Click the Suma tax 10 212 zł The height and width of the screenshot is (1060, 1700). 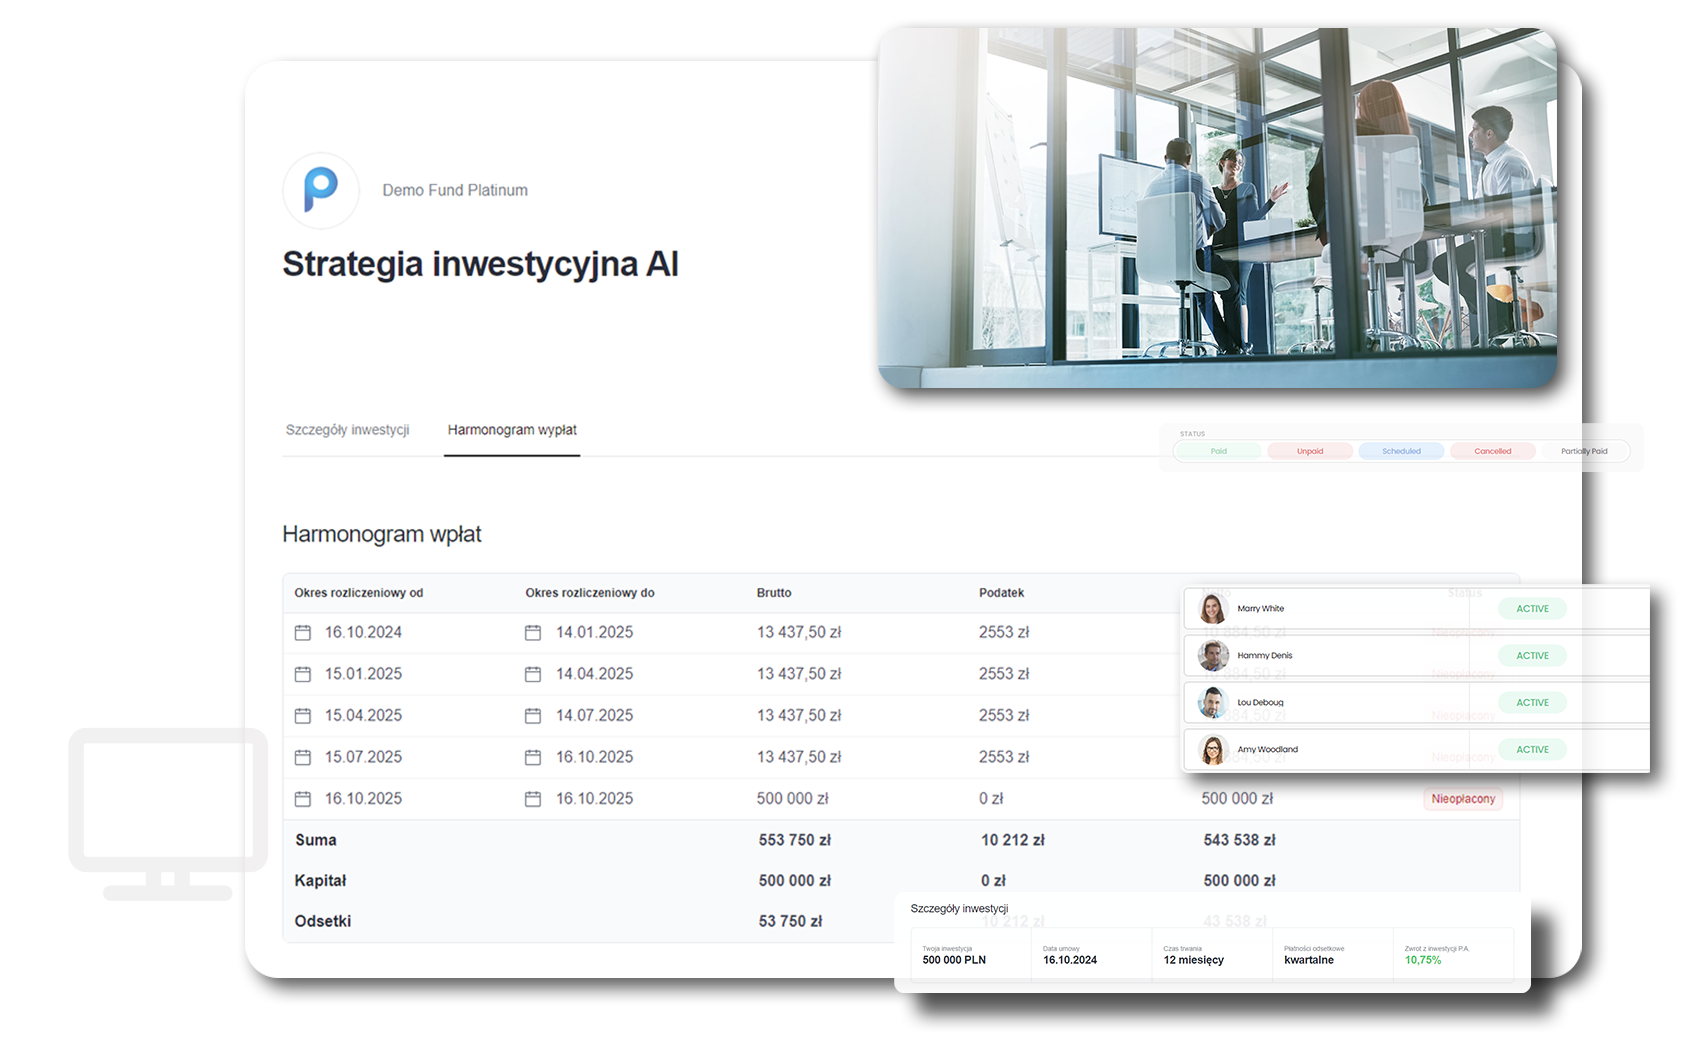pyautogui.click(x=1013, y=840)
